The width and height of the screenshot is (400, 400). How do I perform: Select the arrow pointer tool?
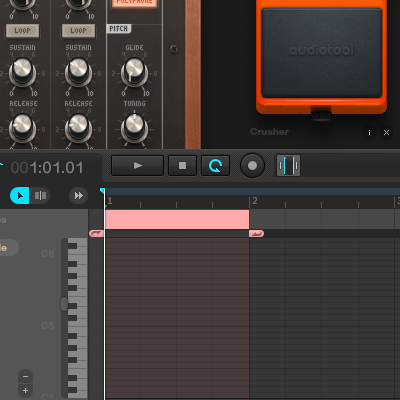(20, 196)
